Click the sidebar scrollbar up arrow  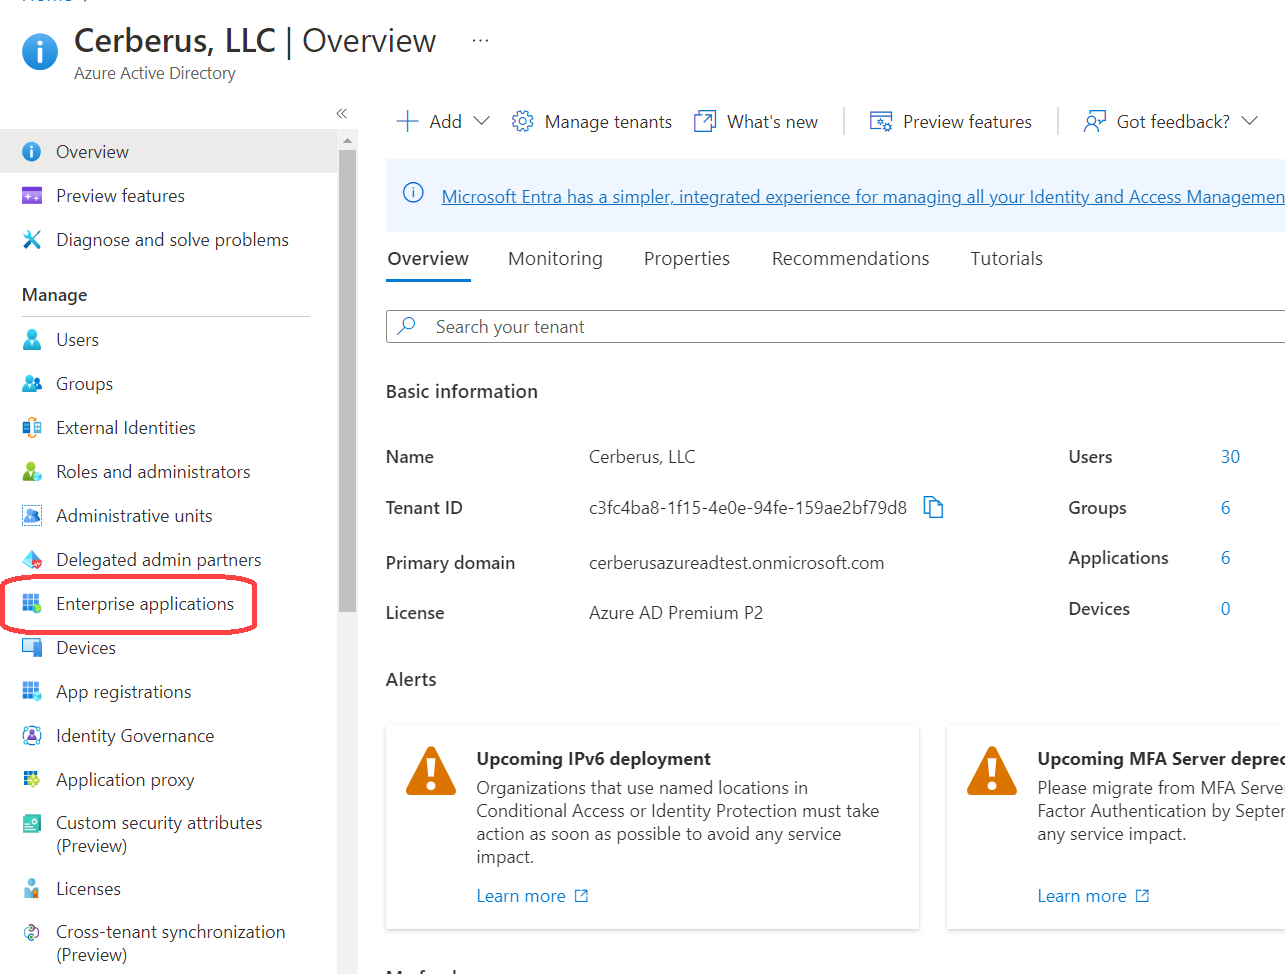pyautogui.click(x=347, y=142)
